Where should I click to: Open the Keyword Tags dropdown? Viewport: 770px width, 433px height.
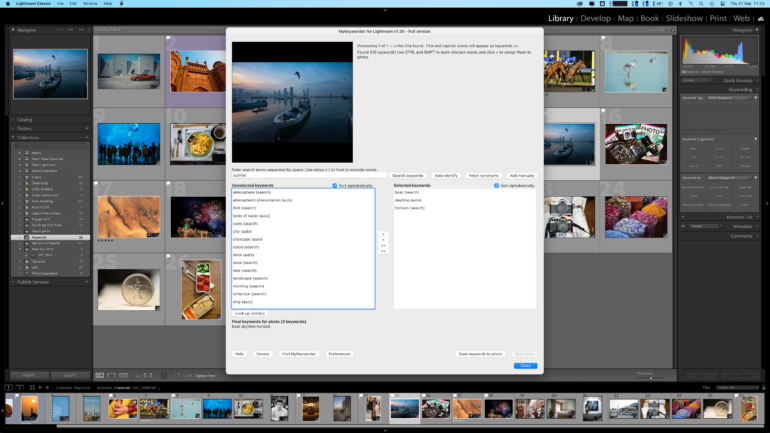(730, 98)
